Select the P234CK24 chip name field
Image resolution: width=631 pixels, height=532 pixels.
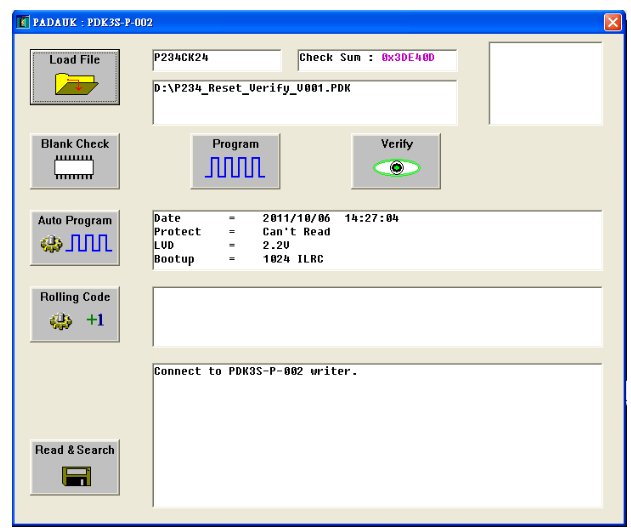tap(216, 60)
